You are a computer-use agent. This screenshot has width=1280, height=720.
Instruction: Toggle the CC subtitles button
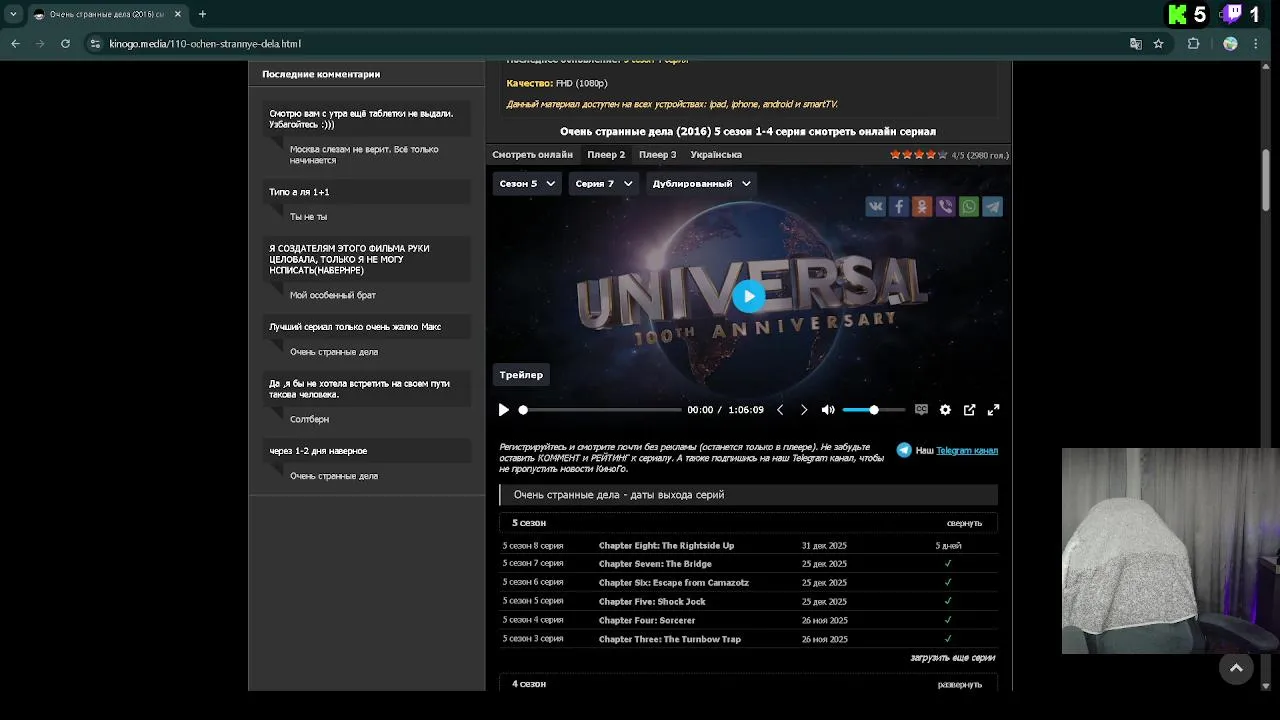point(921,410)
